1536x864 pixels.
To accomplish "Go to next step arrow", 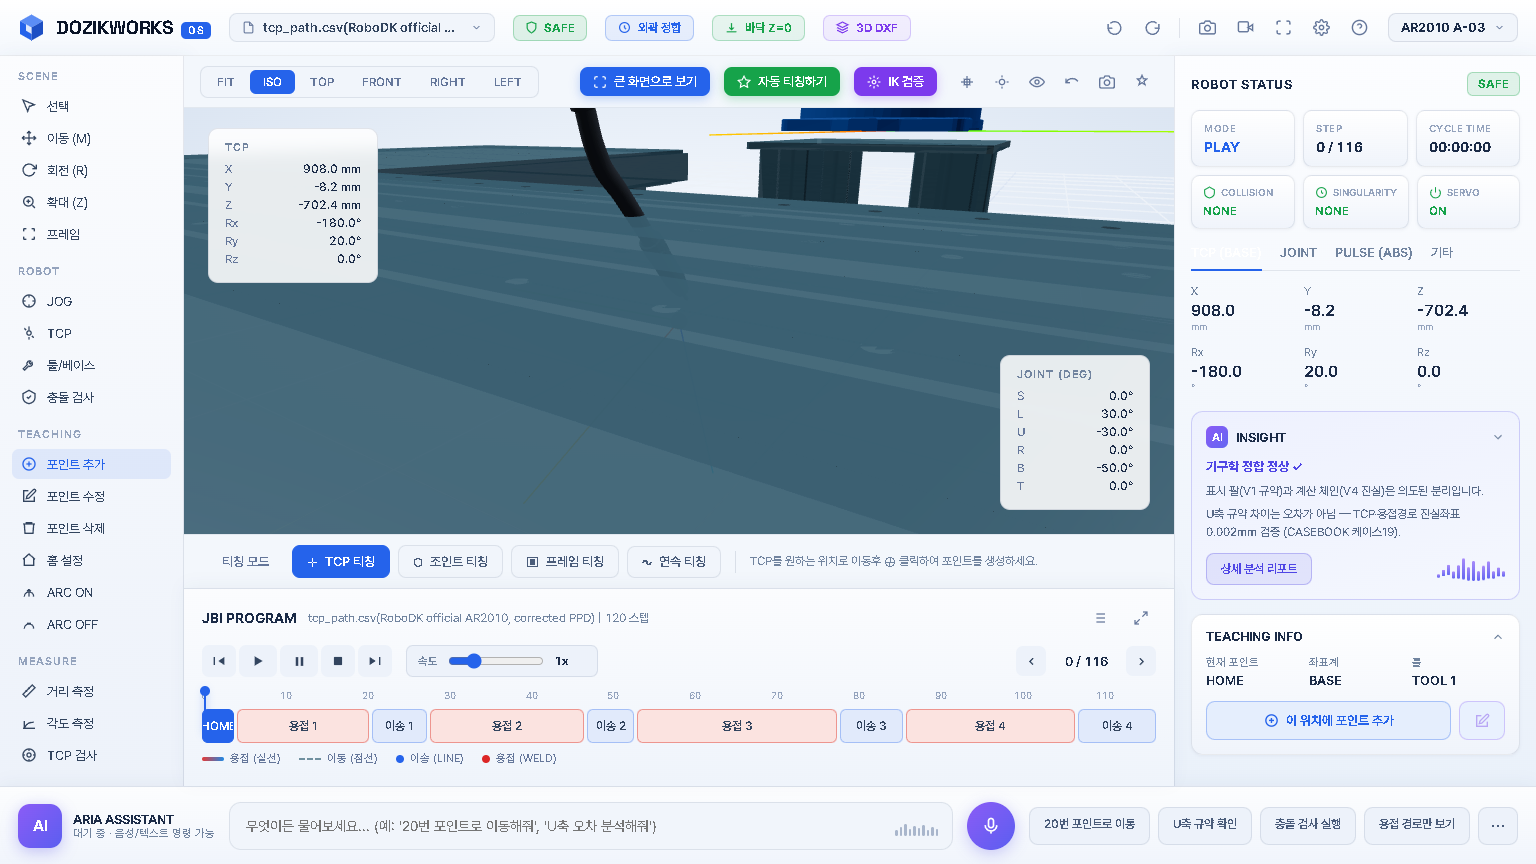I will pyautogui.click(x=1141, y=661).
